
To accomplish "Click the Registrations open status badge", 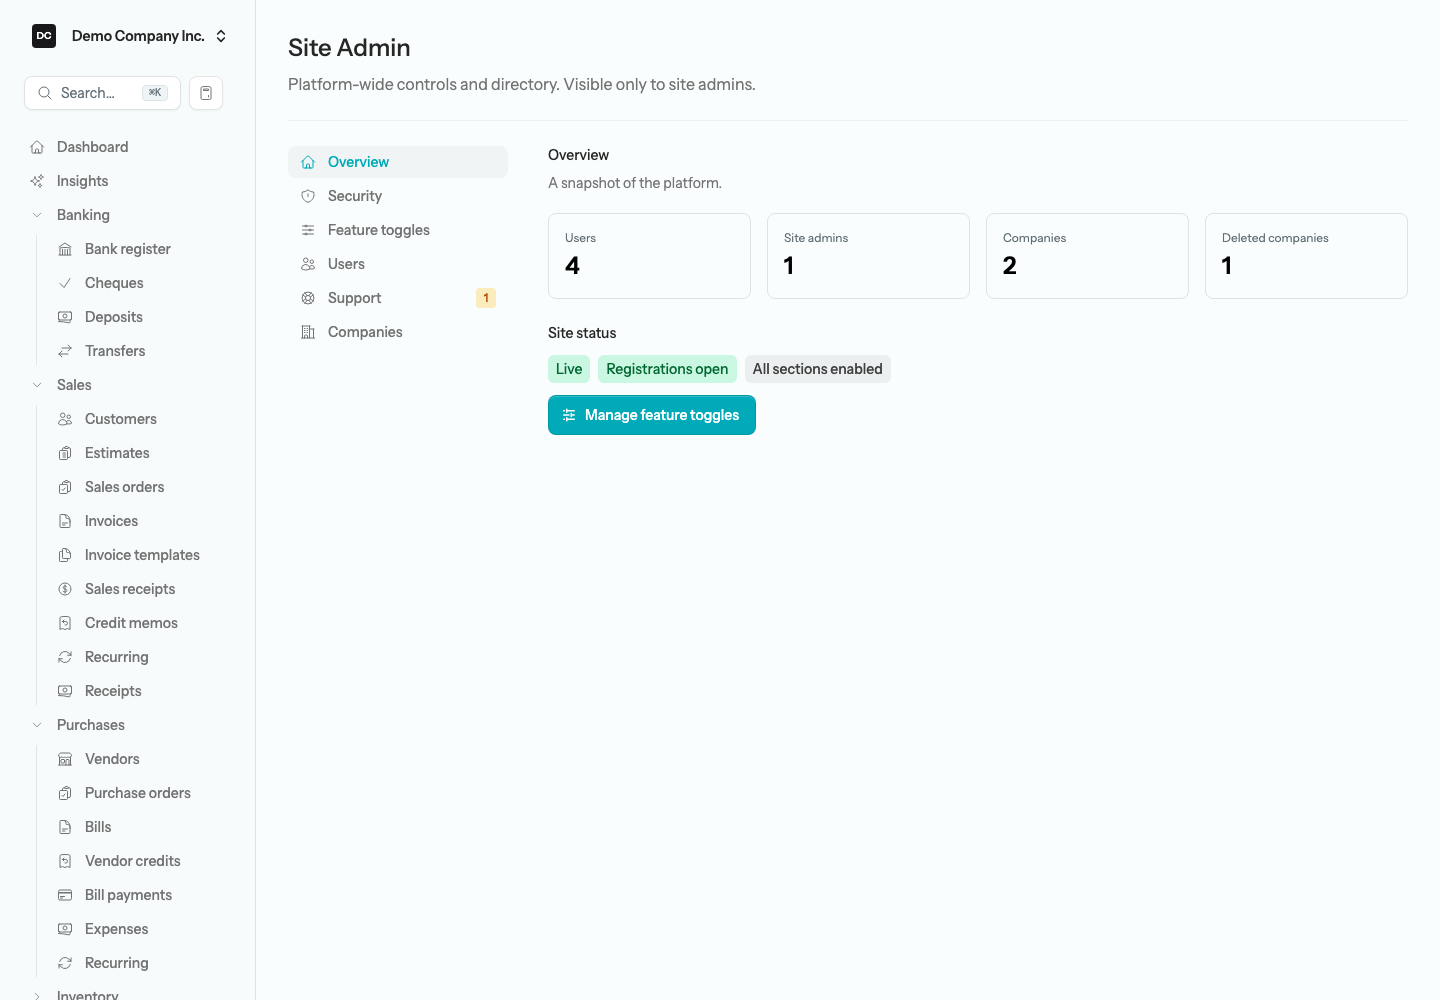I will (667, 369).
